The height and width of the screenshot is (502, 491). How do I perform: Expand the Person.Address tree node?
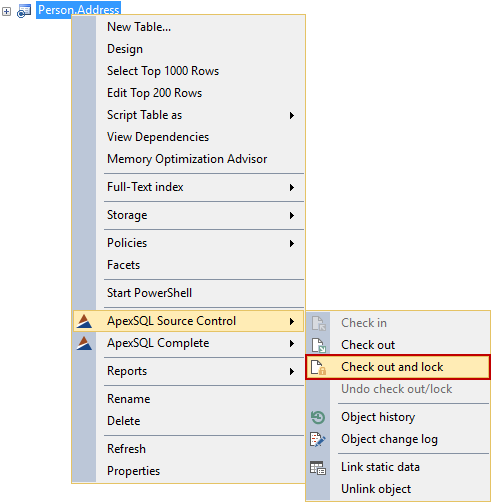coord(6,11)
